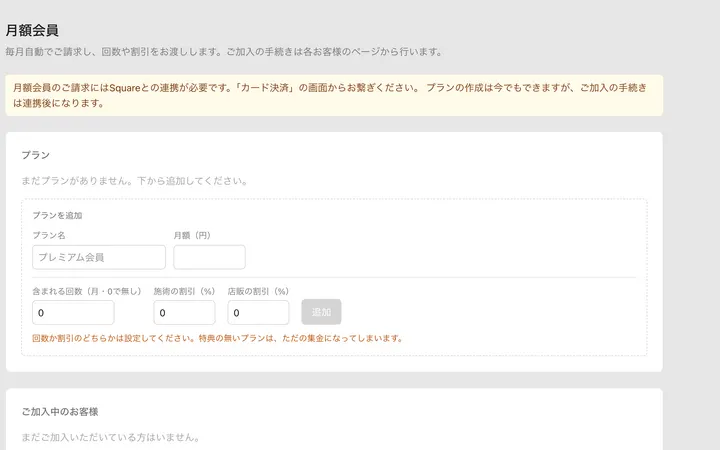The width and height of the screenshot is (720, 450).
Task: Click label 含まれる回数（月・0で無し）
Action: point(87,292)
